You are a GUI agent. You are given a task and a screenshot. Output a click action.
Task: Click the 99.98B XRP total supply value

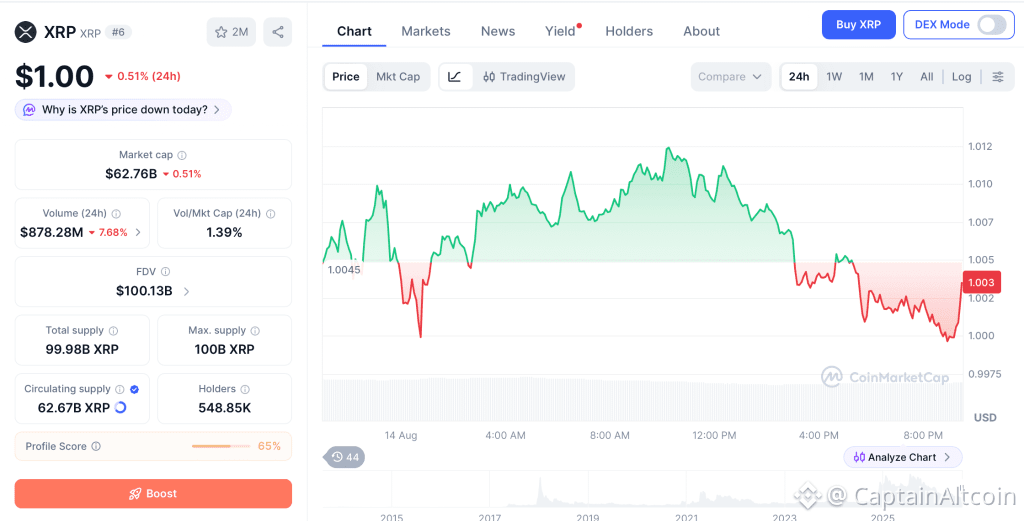point(82,349)
